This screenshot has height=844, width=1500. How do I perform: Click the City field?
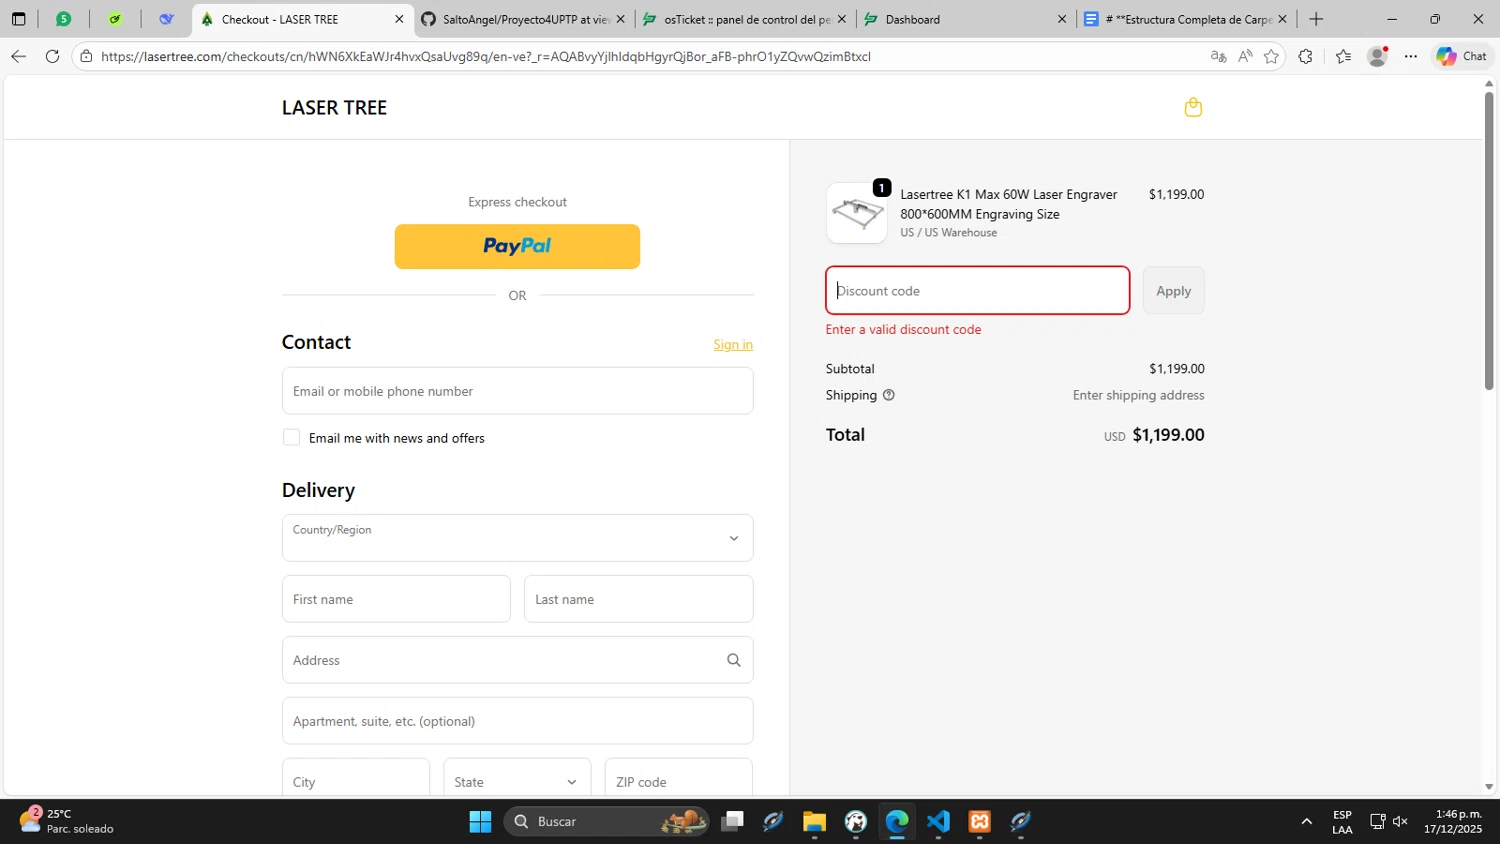(356, 781)
